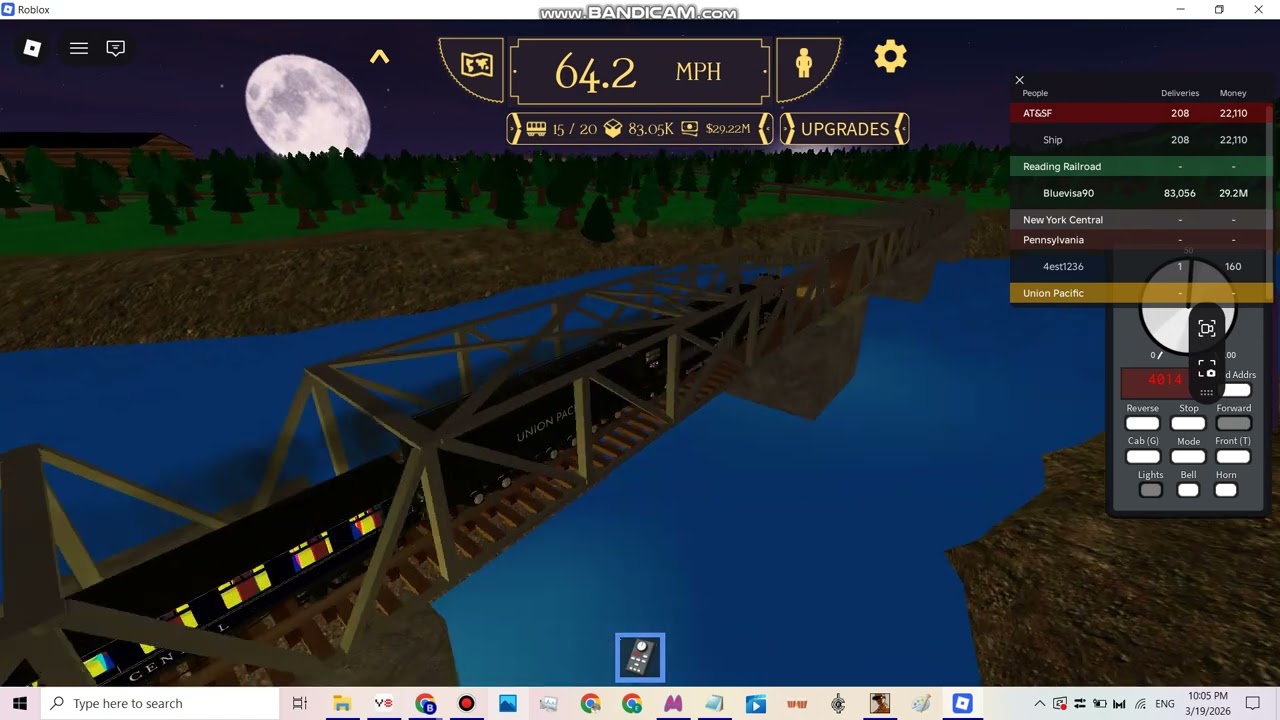This screenshot has width=1280, height=720.
Task: Open File Explorer from the taskbar
Action: pyautogui.click(x=341, y=703)
